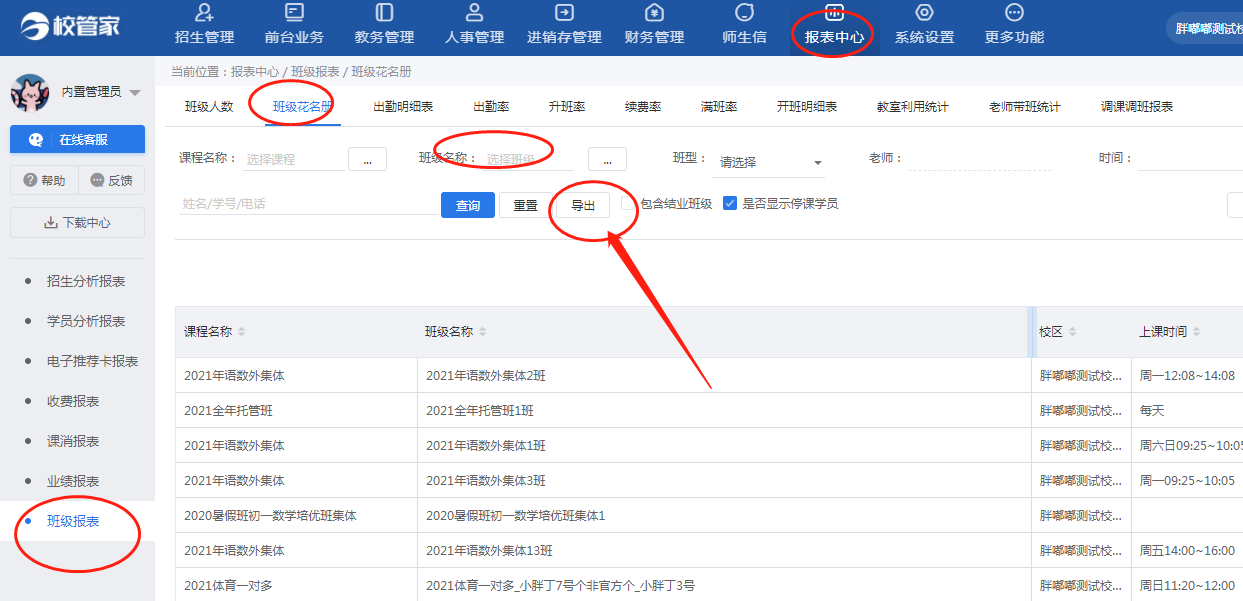The image size is (1243, 601).
Task: Open the 出勤率 tab
Action: pos(491,107)
